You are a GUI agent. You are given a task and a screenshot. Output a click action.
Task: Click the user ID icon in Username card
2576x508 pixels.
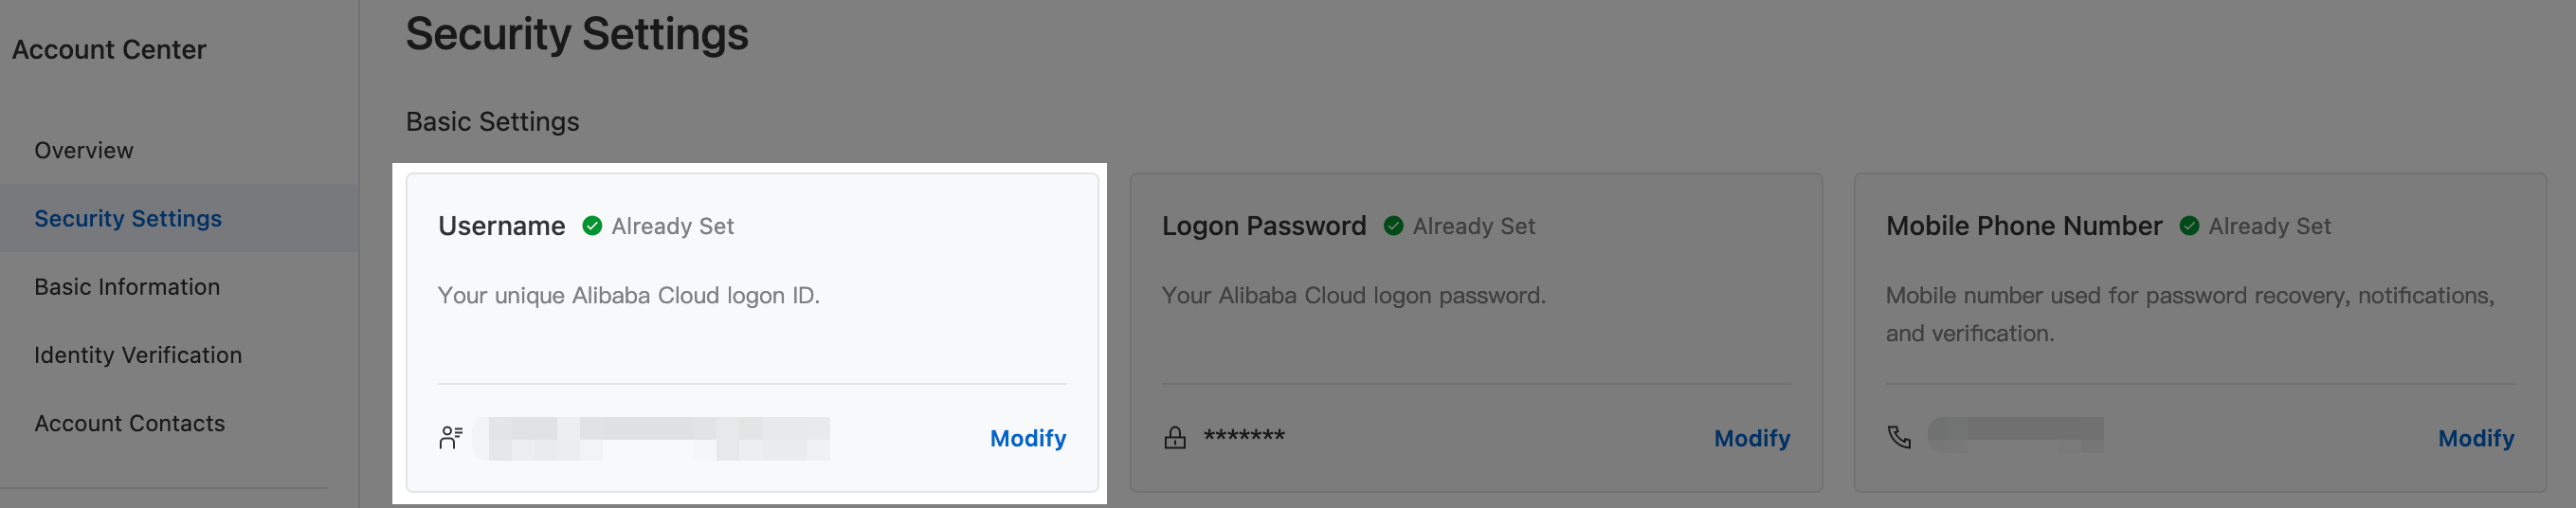(451, 438)
